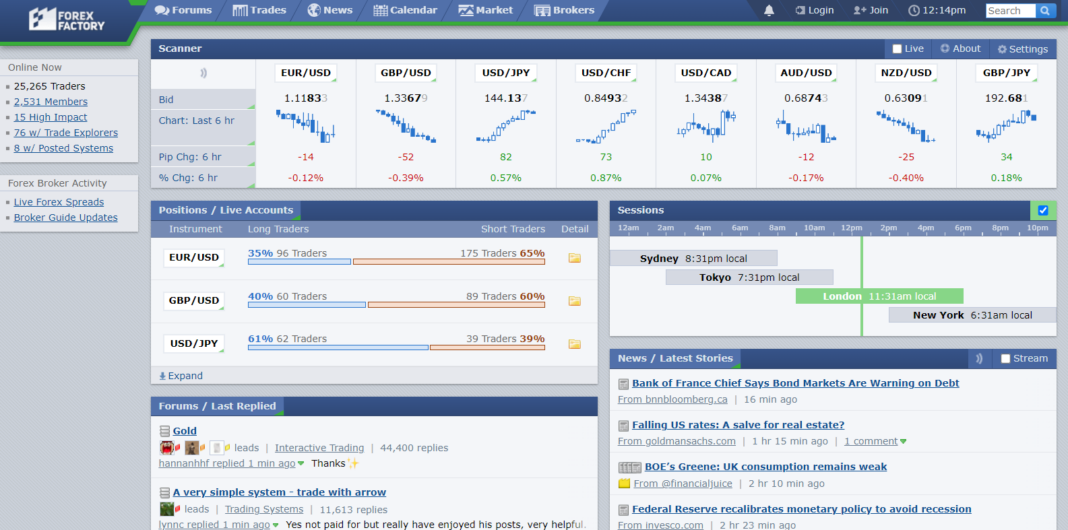Expand hannanhhf's reply dropdown arrow
This screenshot has width=1068, height=530.
point(300,464)
